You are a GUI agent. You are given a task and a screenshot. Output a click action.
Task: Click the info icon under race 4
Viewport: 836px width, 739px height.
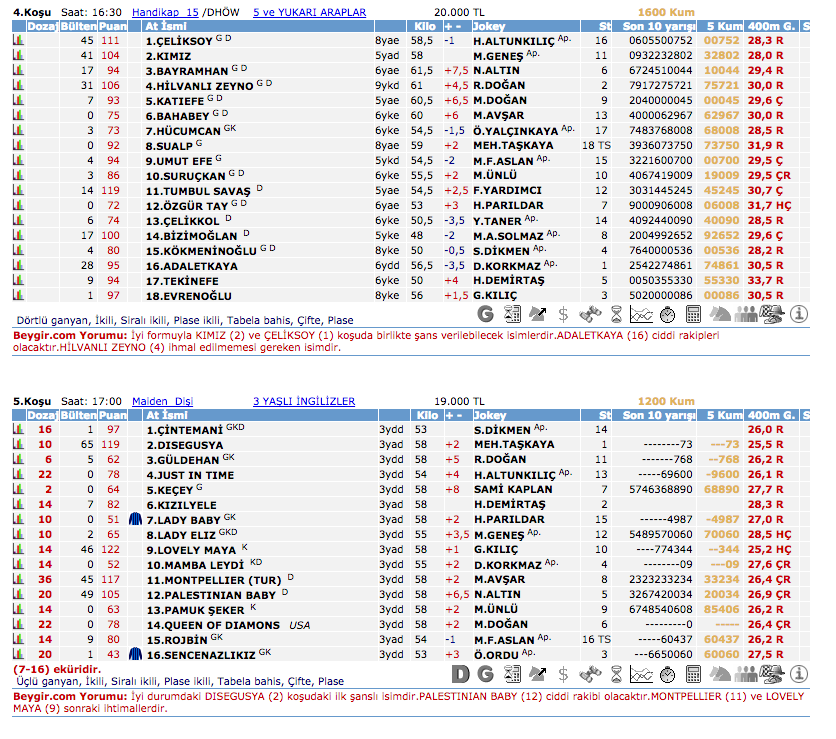click(x=798, y=313)
